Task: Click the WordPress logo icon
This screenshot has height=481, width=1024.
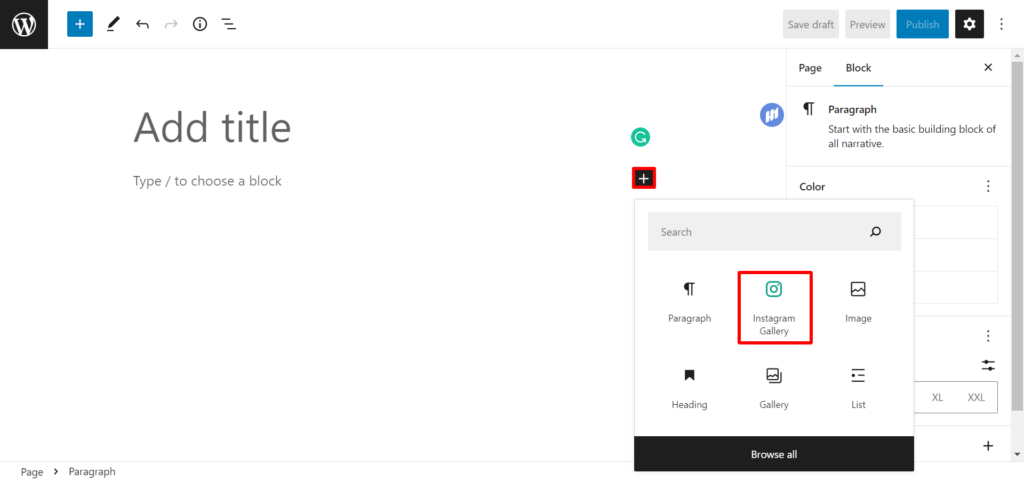Action: coord(24,24)
